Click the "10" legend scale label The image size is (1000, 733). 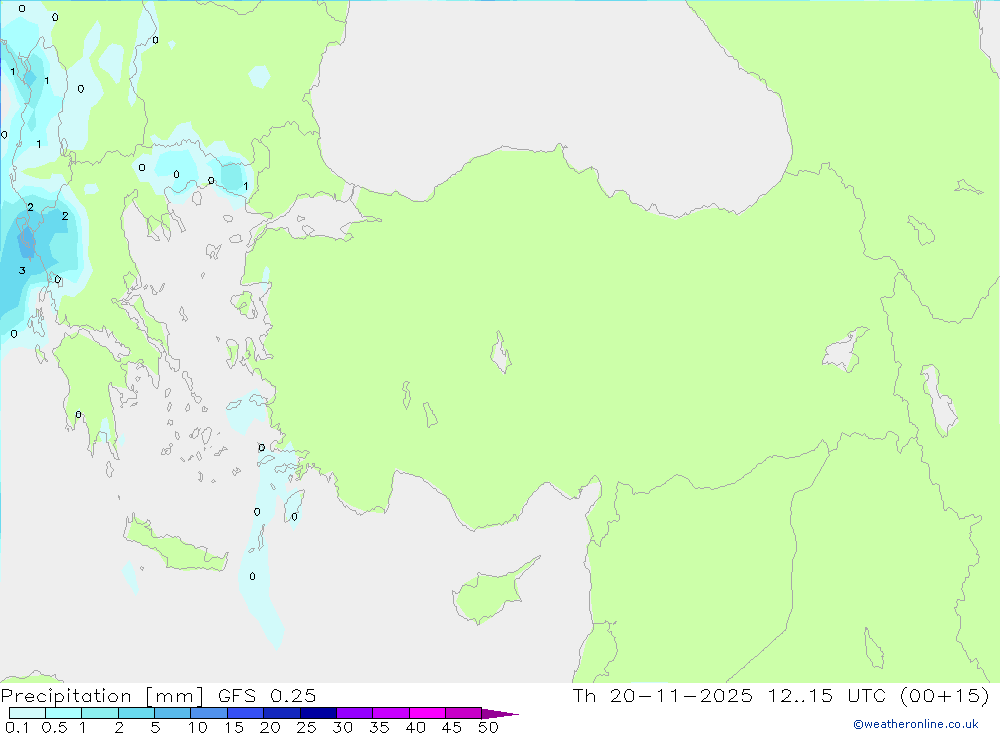tap(198, 727)
